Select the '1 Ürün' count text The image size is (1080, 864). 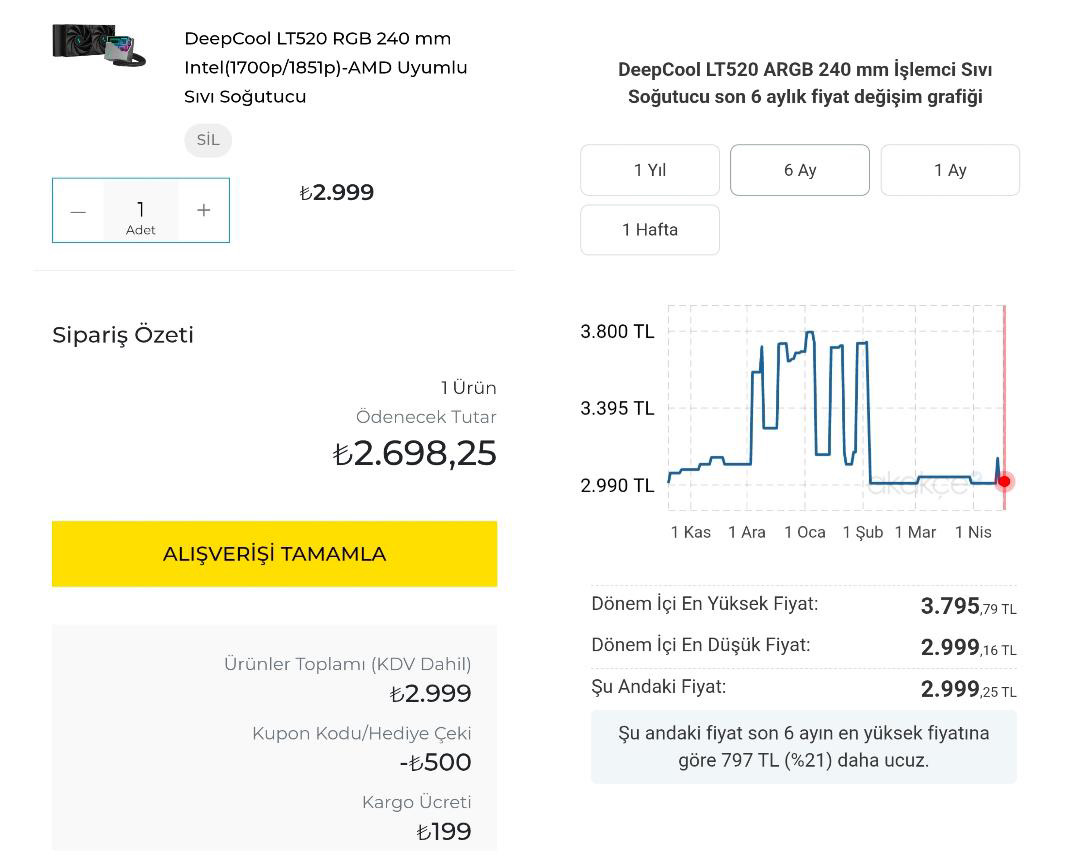[468, 388]
